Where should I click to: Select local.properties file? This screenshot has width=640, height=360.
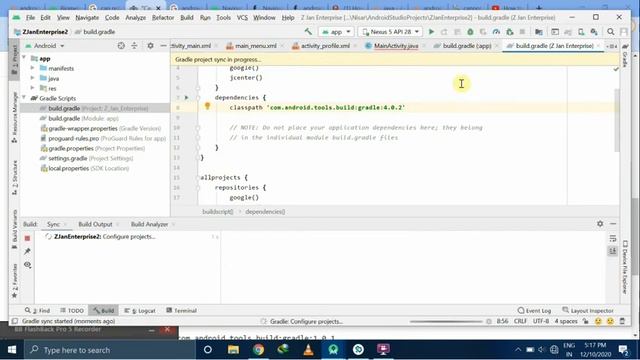pyautogui.click(x=84, y=168)
